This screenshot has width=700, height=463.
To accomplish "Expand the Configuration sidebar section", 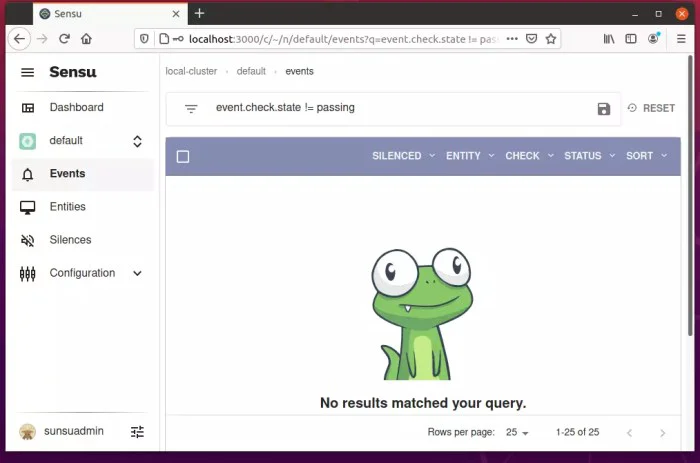I will pos(137,273).
